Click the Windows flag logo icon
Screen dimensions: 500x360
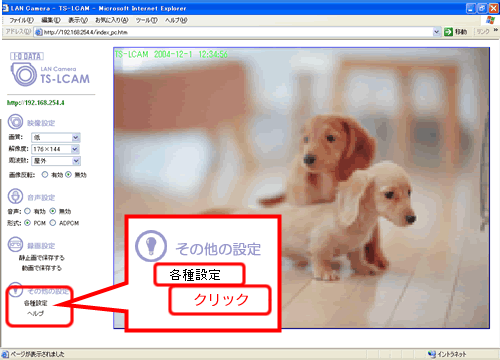coord(490,20)
